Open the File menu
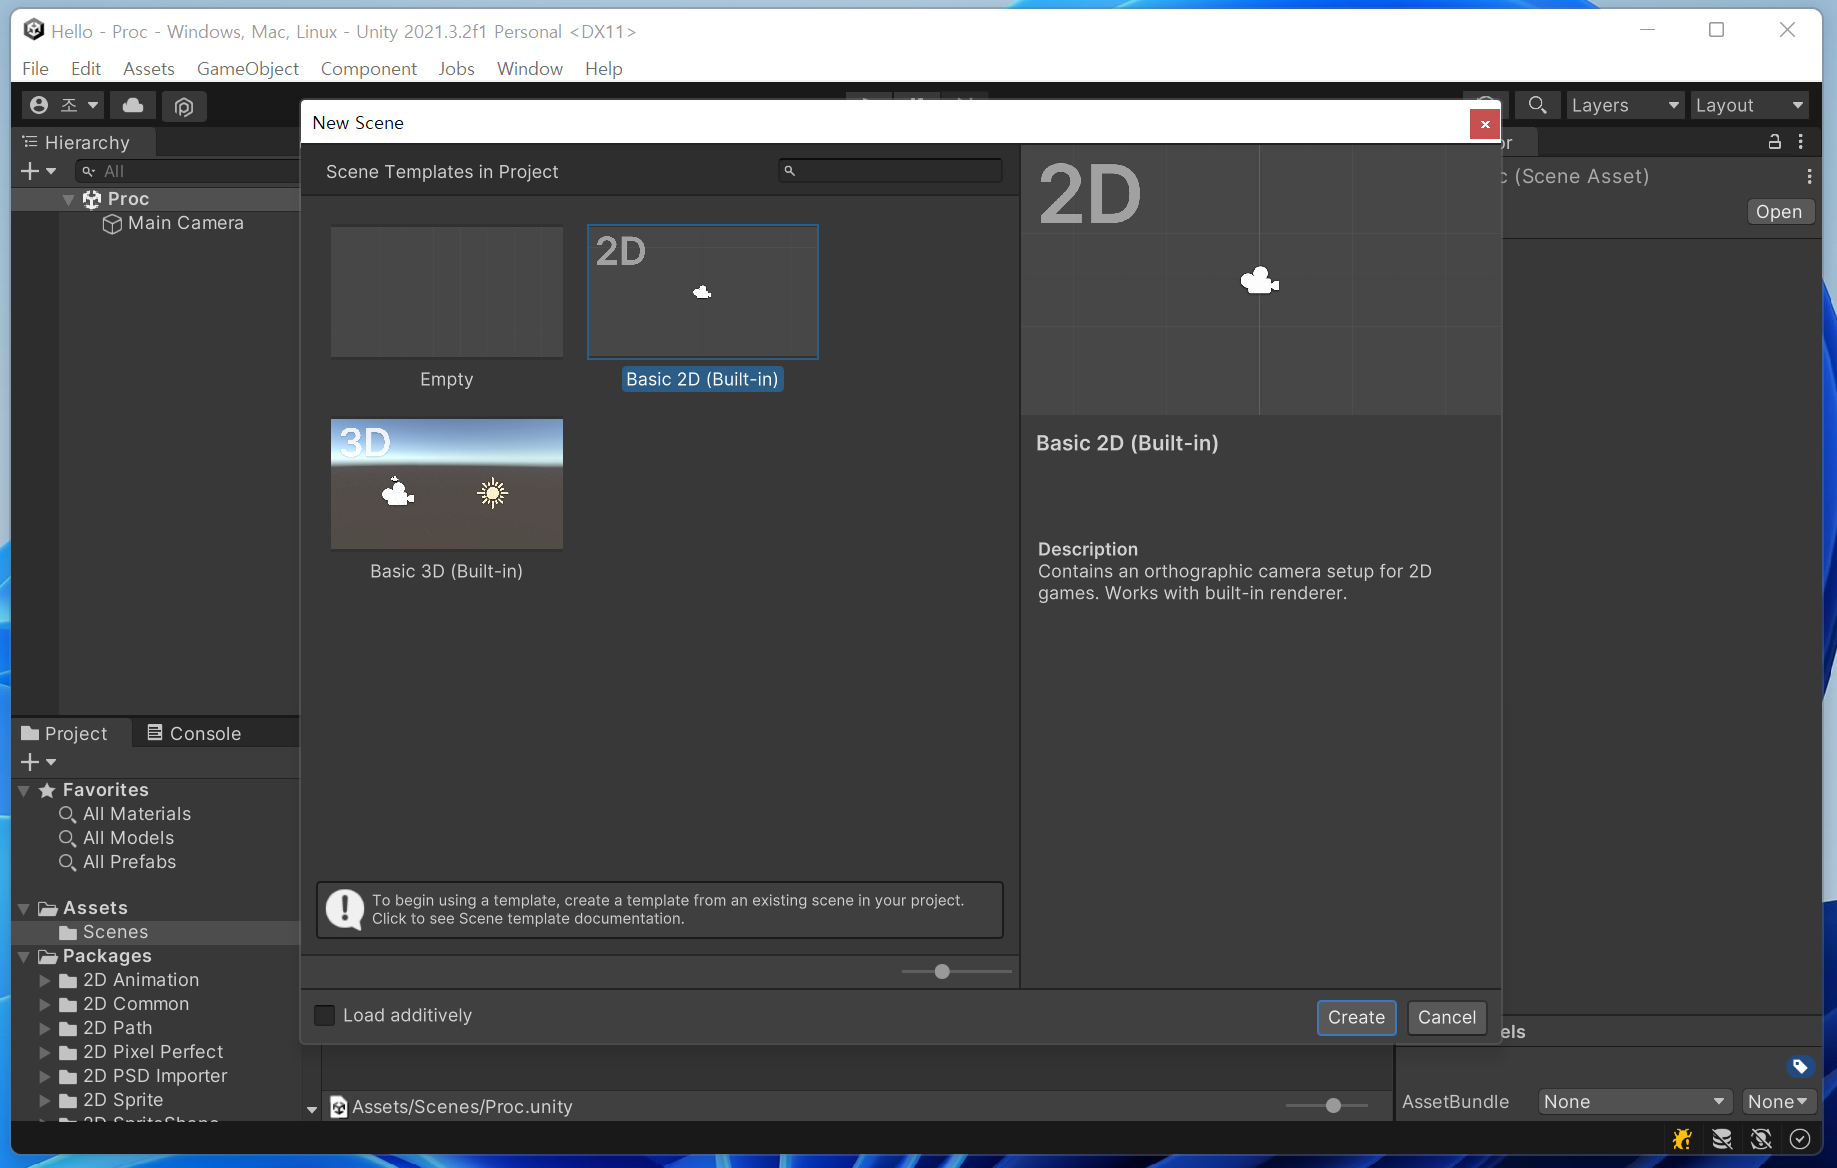The height and width of the screenshot is (1168, 1837). (35, 68)
